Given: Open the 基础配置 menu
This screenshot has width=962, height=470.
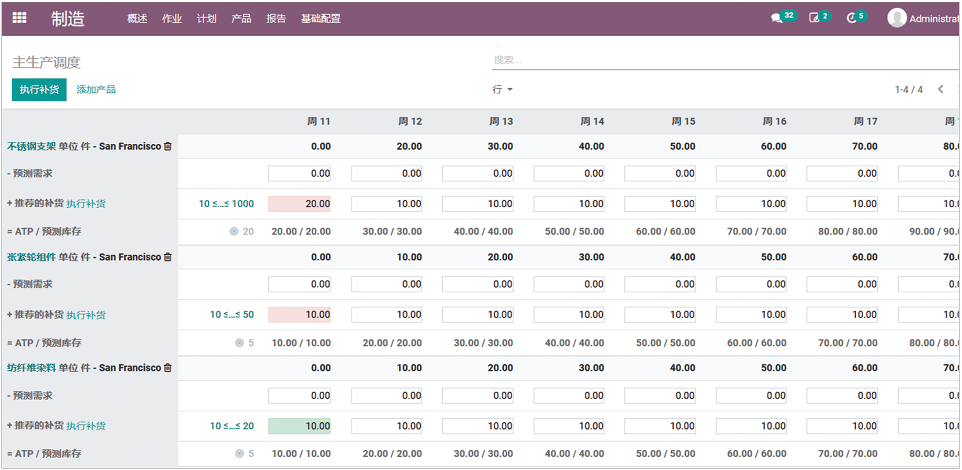Looking at the screenshot, I should click(320, 19).
